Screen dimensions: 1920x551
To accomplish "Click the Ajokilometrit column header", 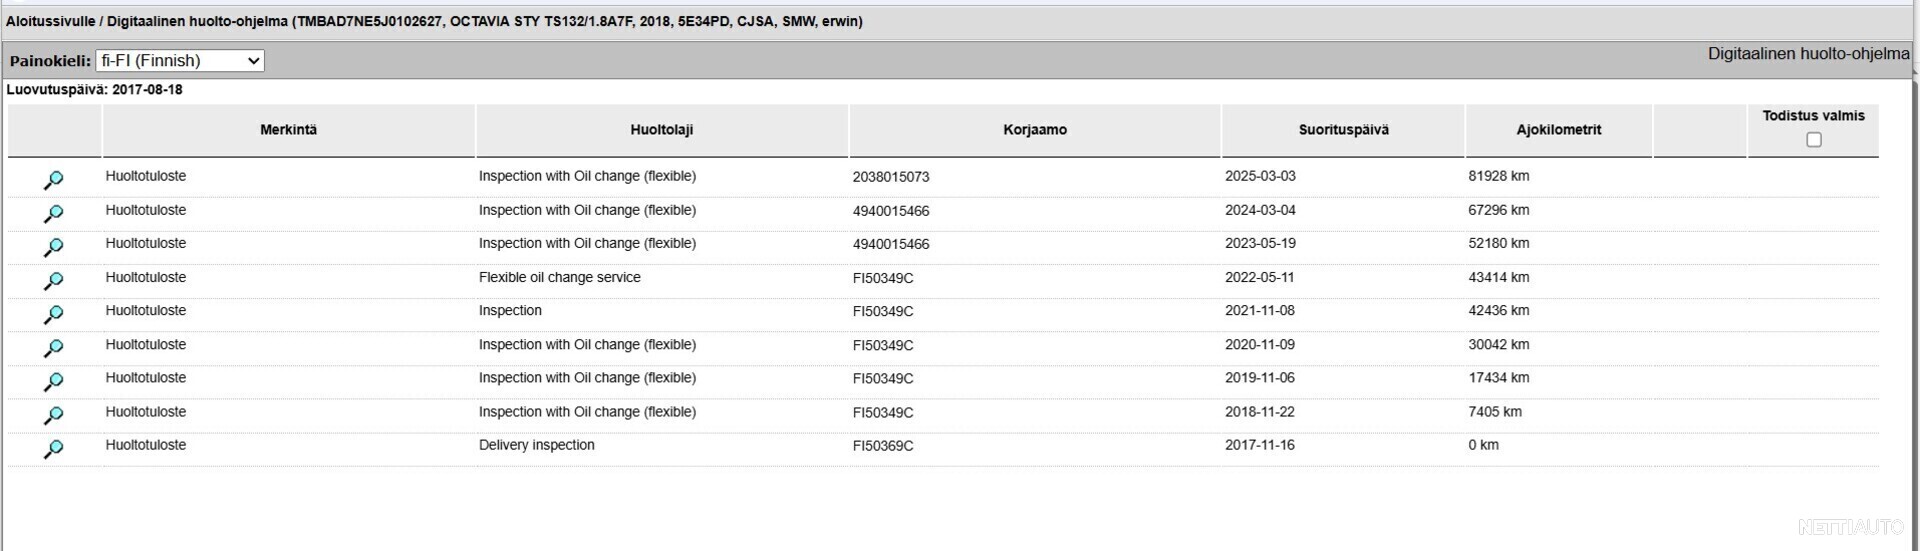I will click(1558, 130).
